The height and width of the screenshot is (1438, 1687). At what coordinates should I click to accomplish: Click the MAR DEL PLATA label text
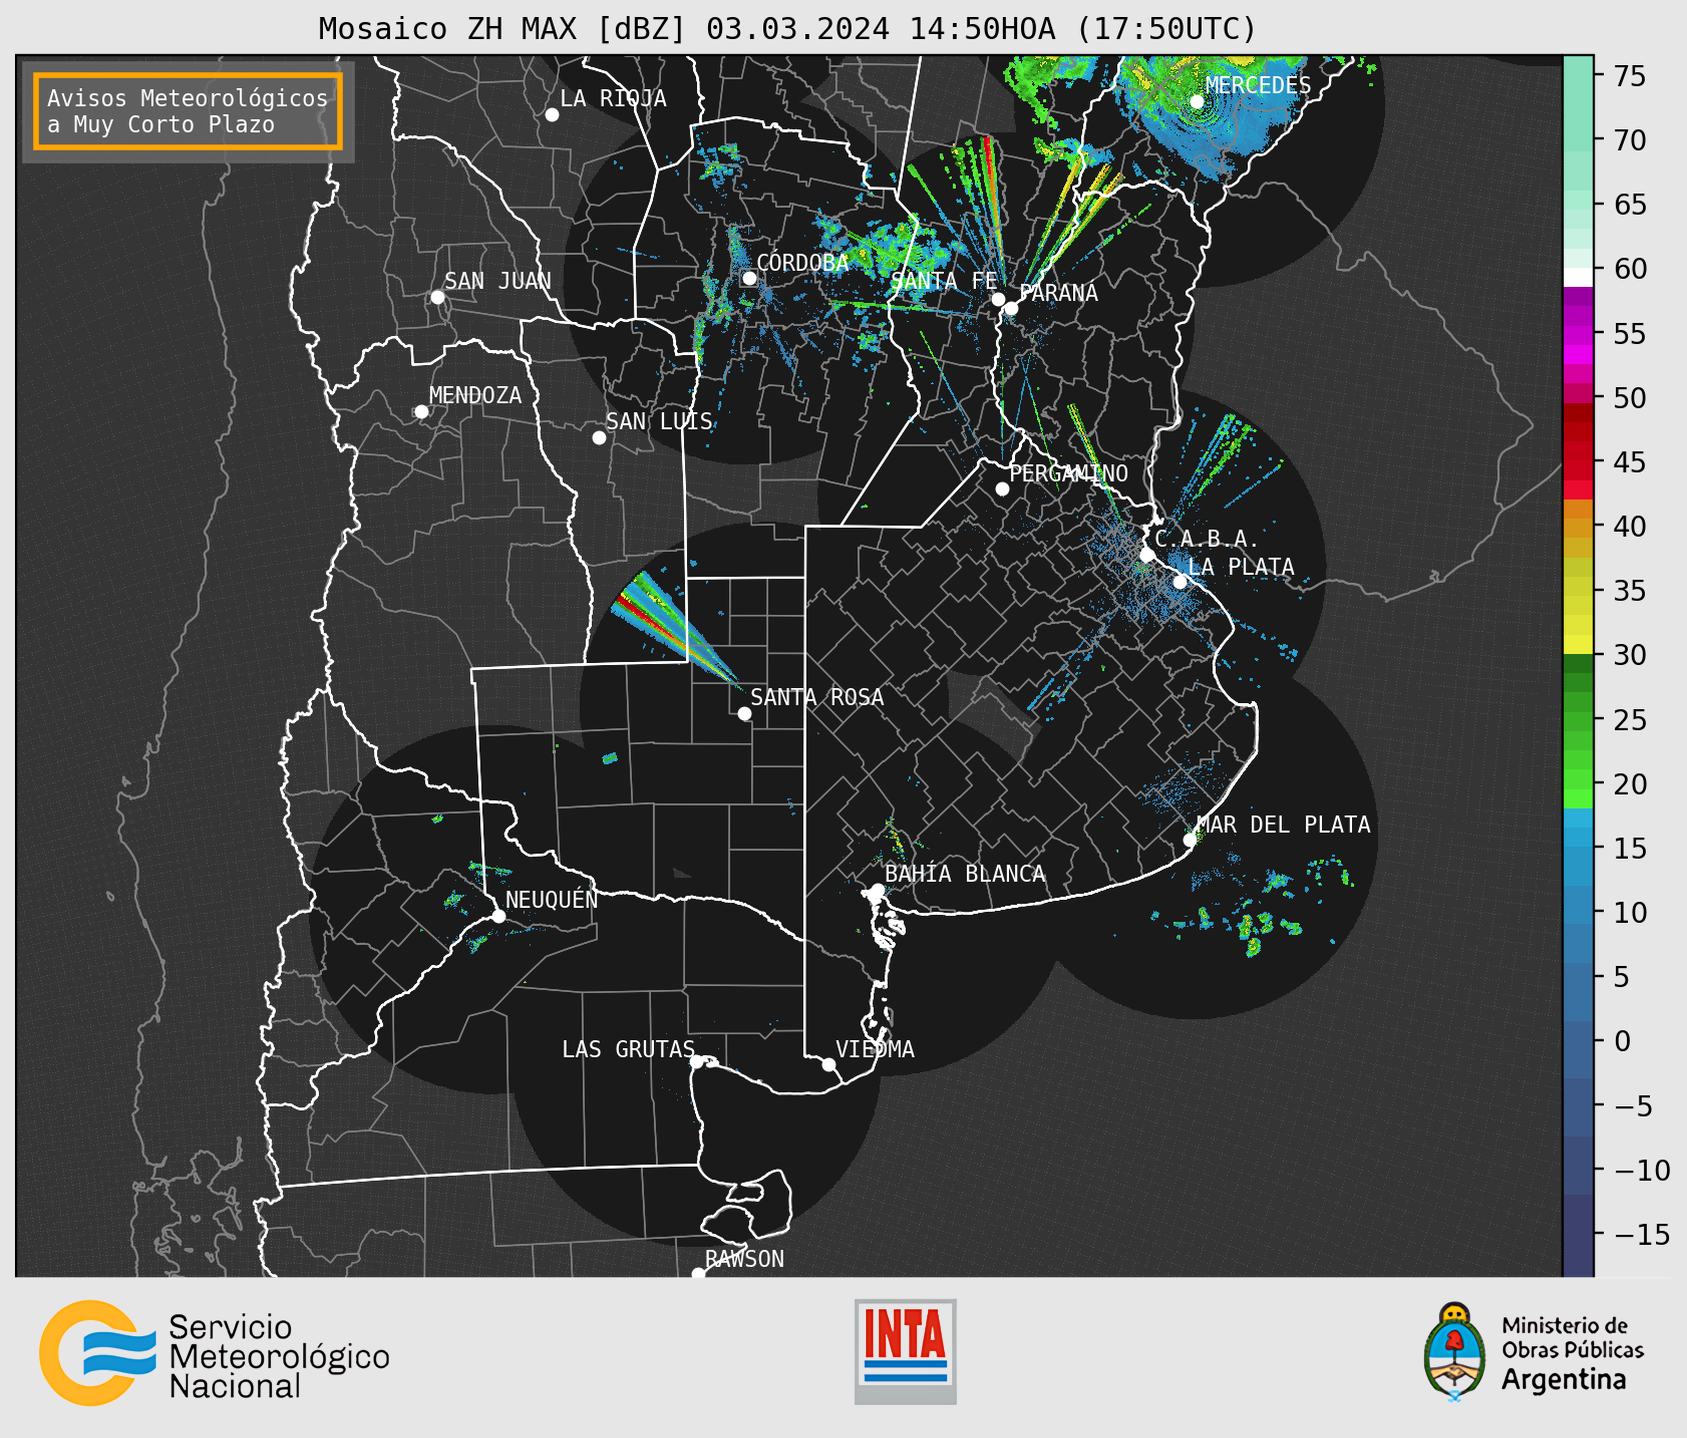pos(1284,825)
